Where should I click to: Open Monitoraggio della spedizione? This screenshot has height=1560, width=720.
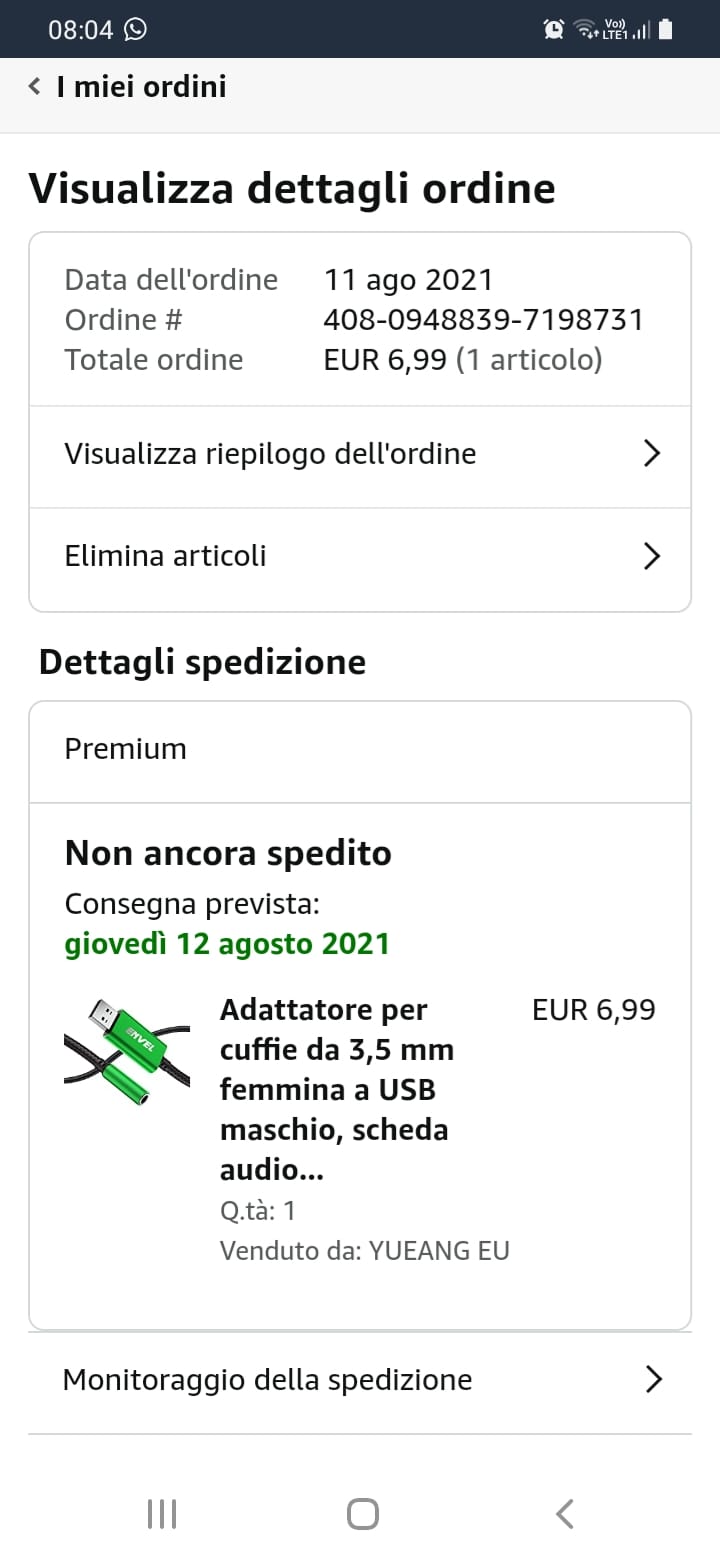(360, 1381)
